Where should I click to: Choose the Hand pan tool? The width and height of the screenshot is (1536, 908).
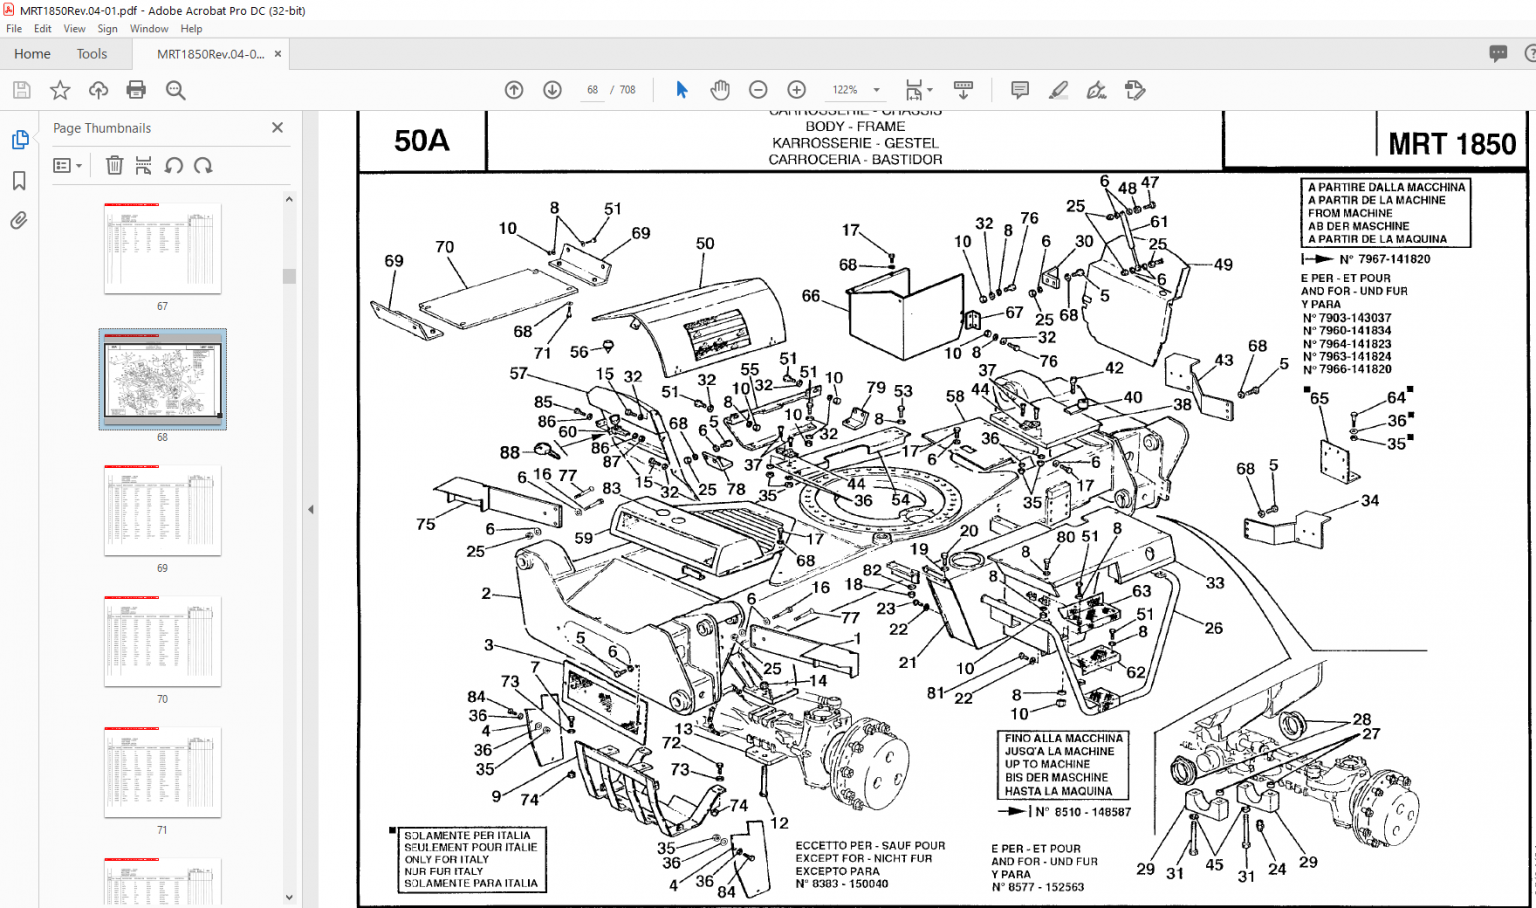click(x=720, y=90)
